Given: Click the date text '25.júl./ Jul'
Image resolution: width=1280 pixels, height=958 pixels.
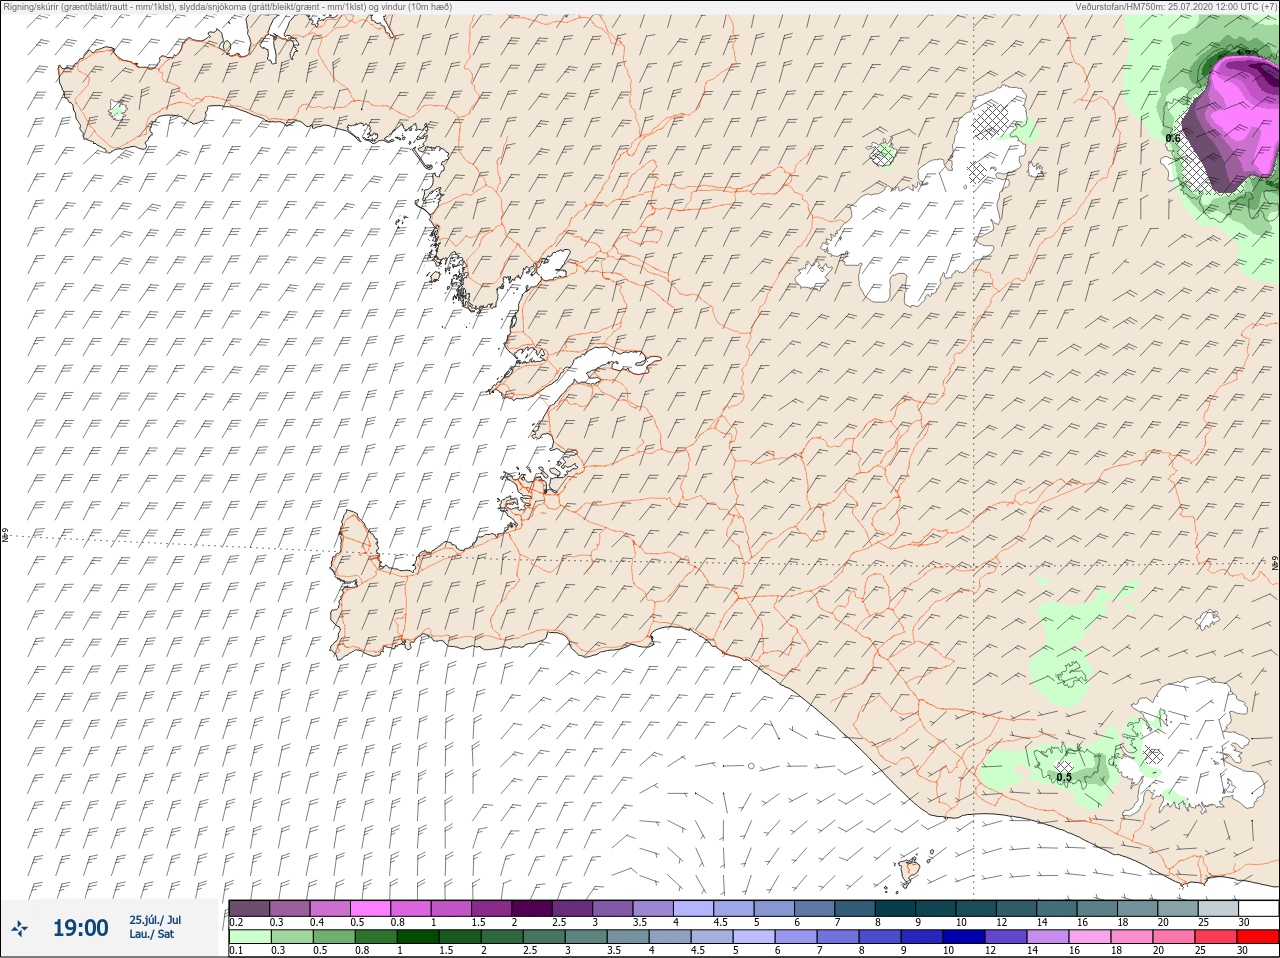Looking at the screenshot, I should tap(155, 920).
